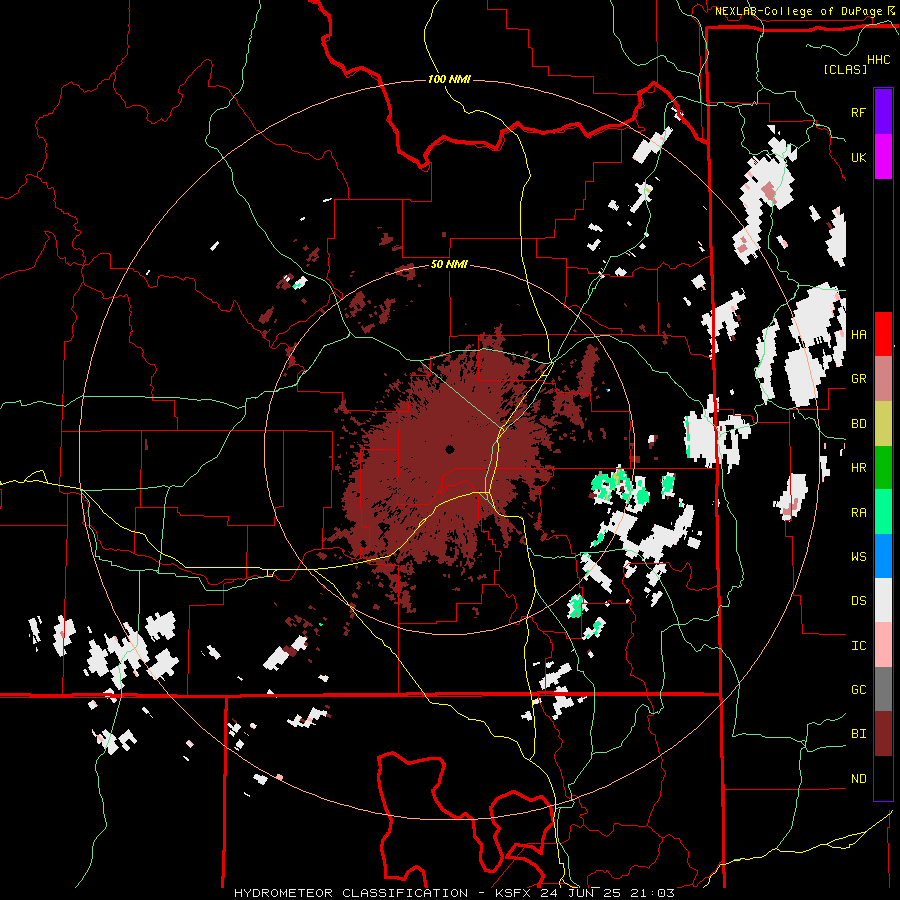Click the BI legend label

point(858,734)
